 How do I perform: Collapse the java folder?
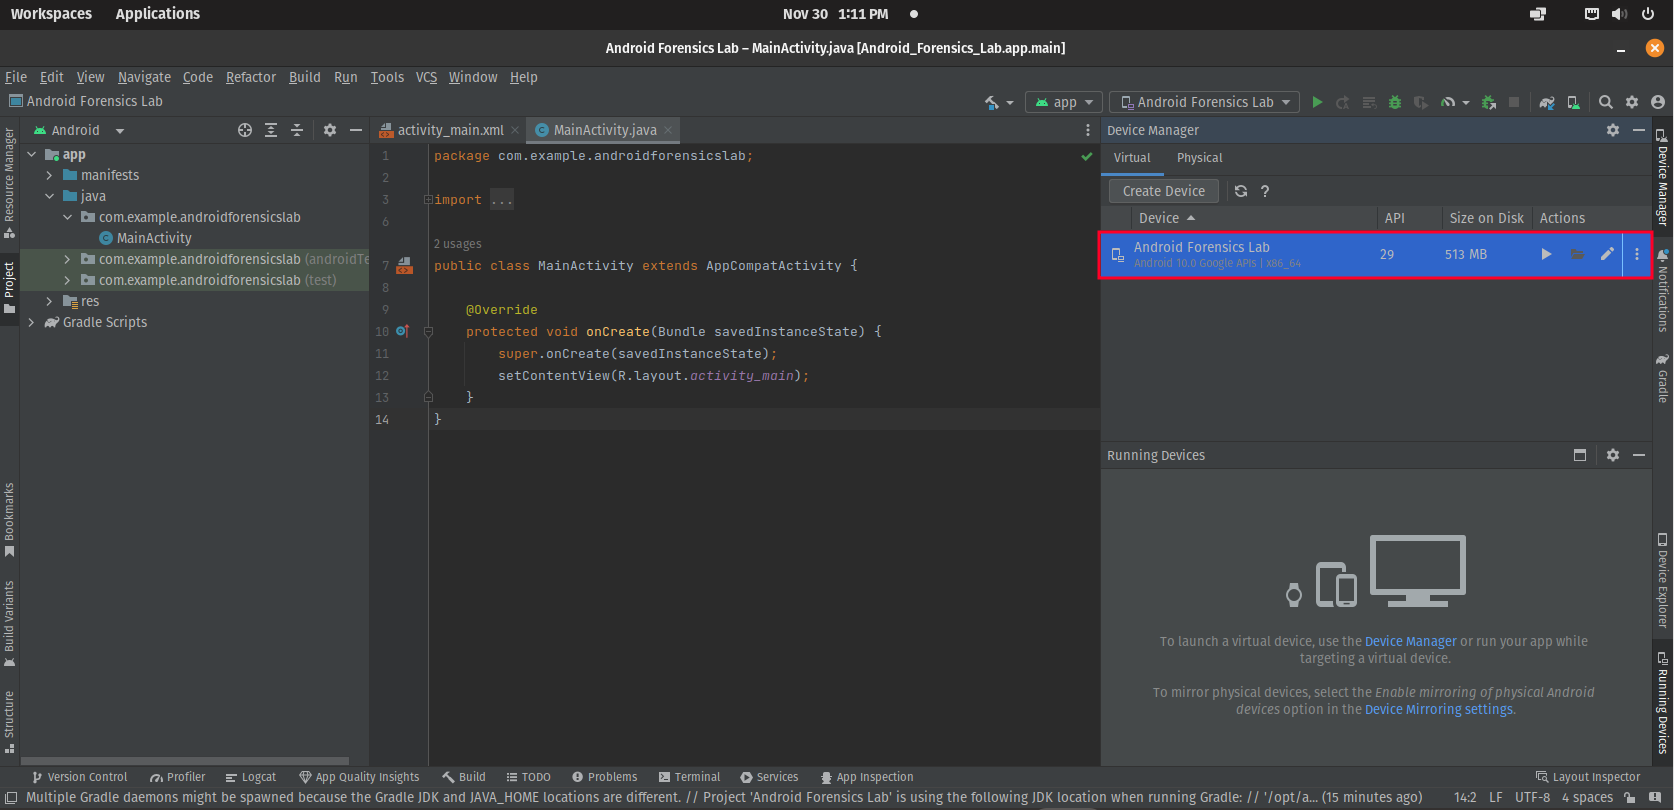[x=50, y=196]
